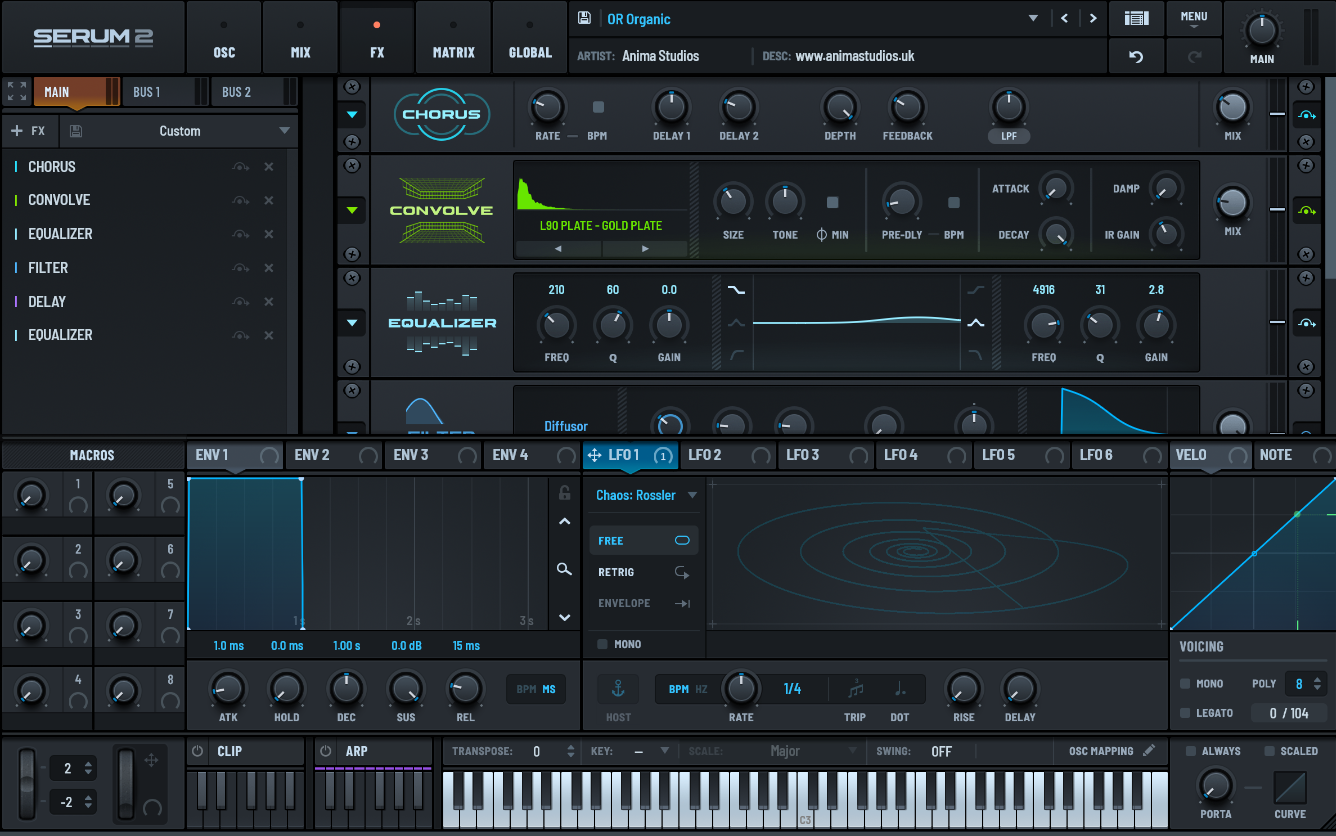Collapse the Chorus module arrow
The image size is (1336, 836).
point(352,114)
